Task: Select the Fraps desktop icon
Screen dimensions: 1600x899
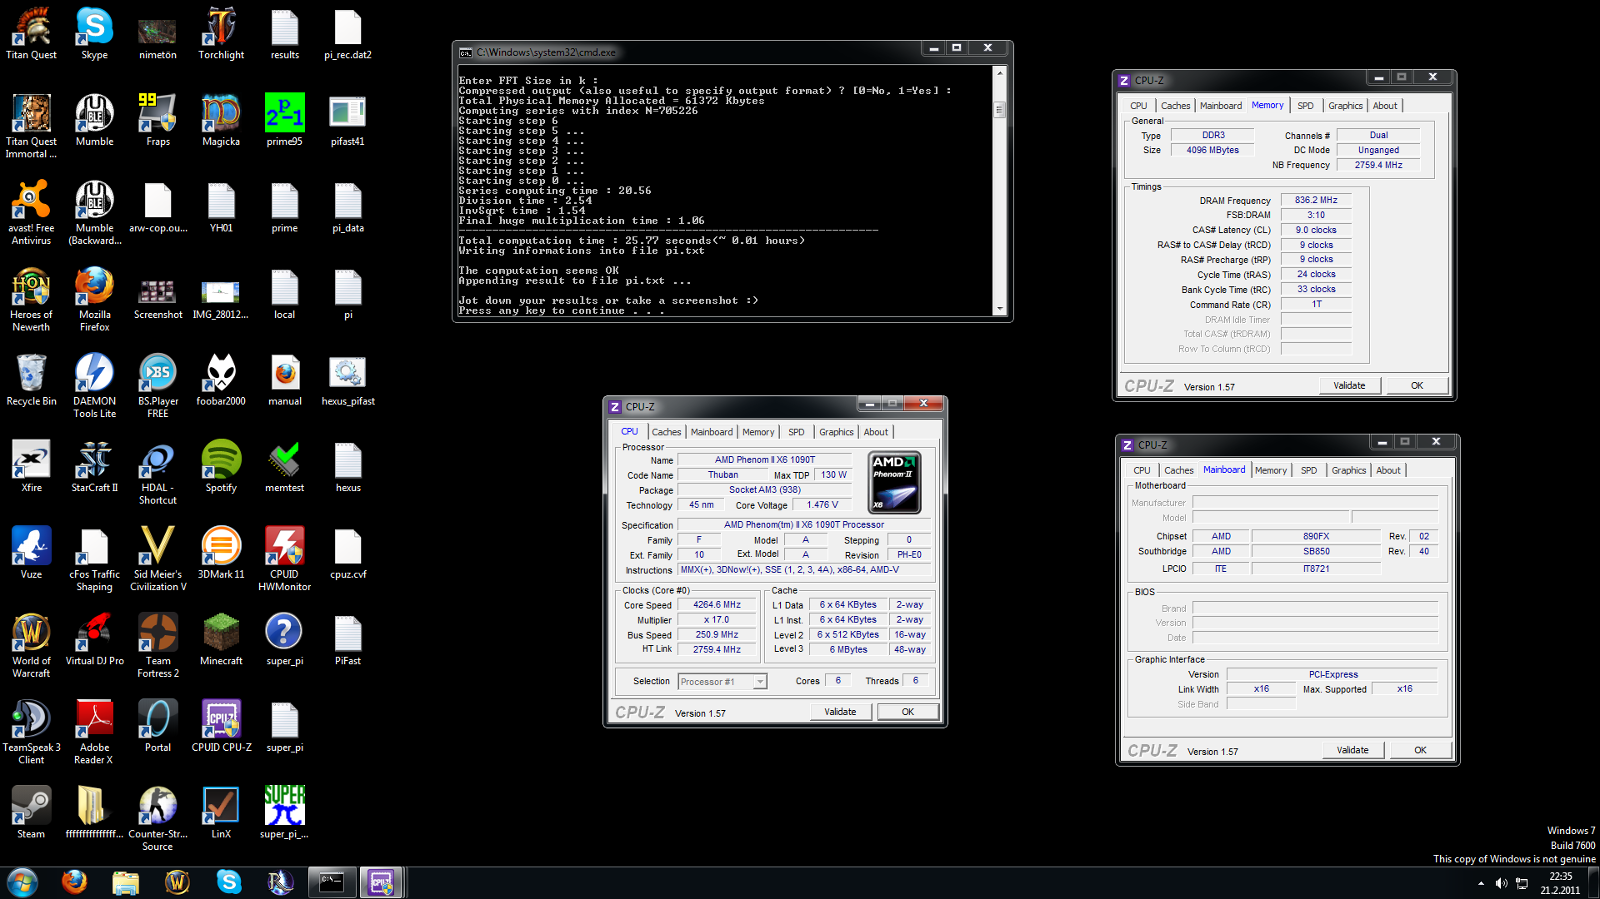Action: tap(158, 121)
